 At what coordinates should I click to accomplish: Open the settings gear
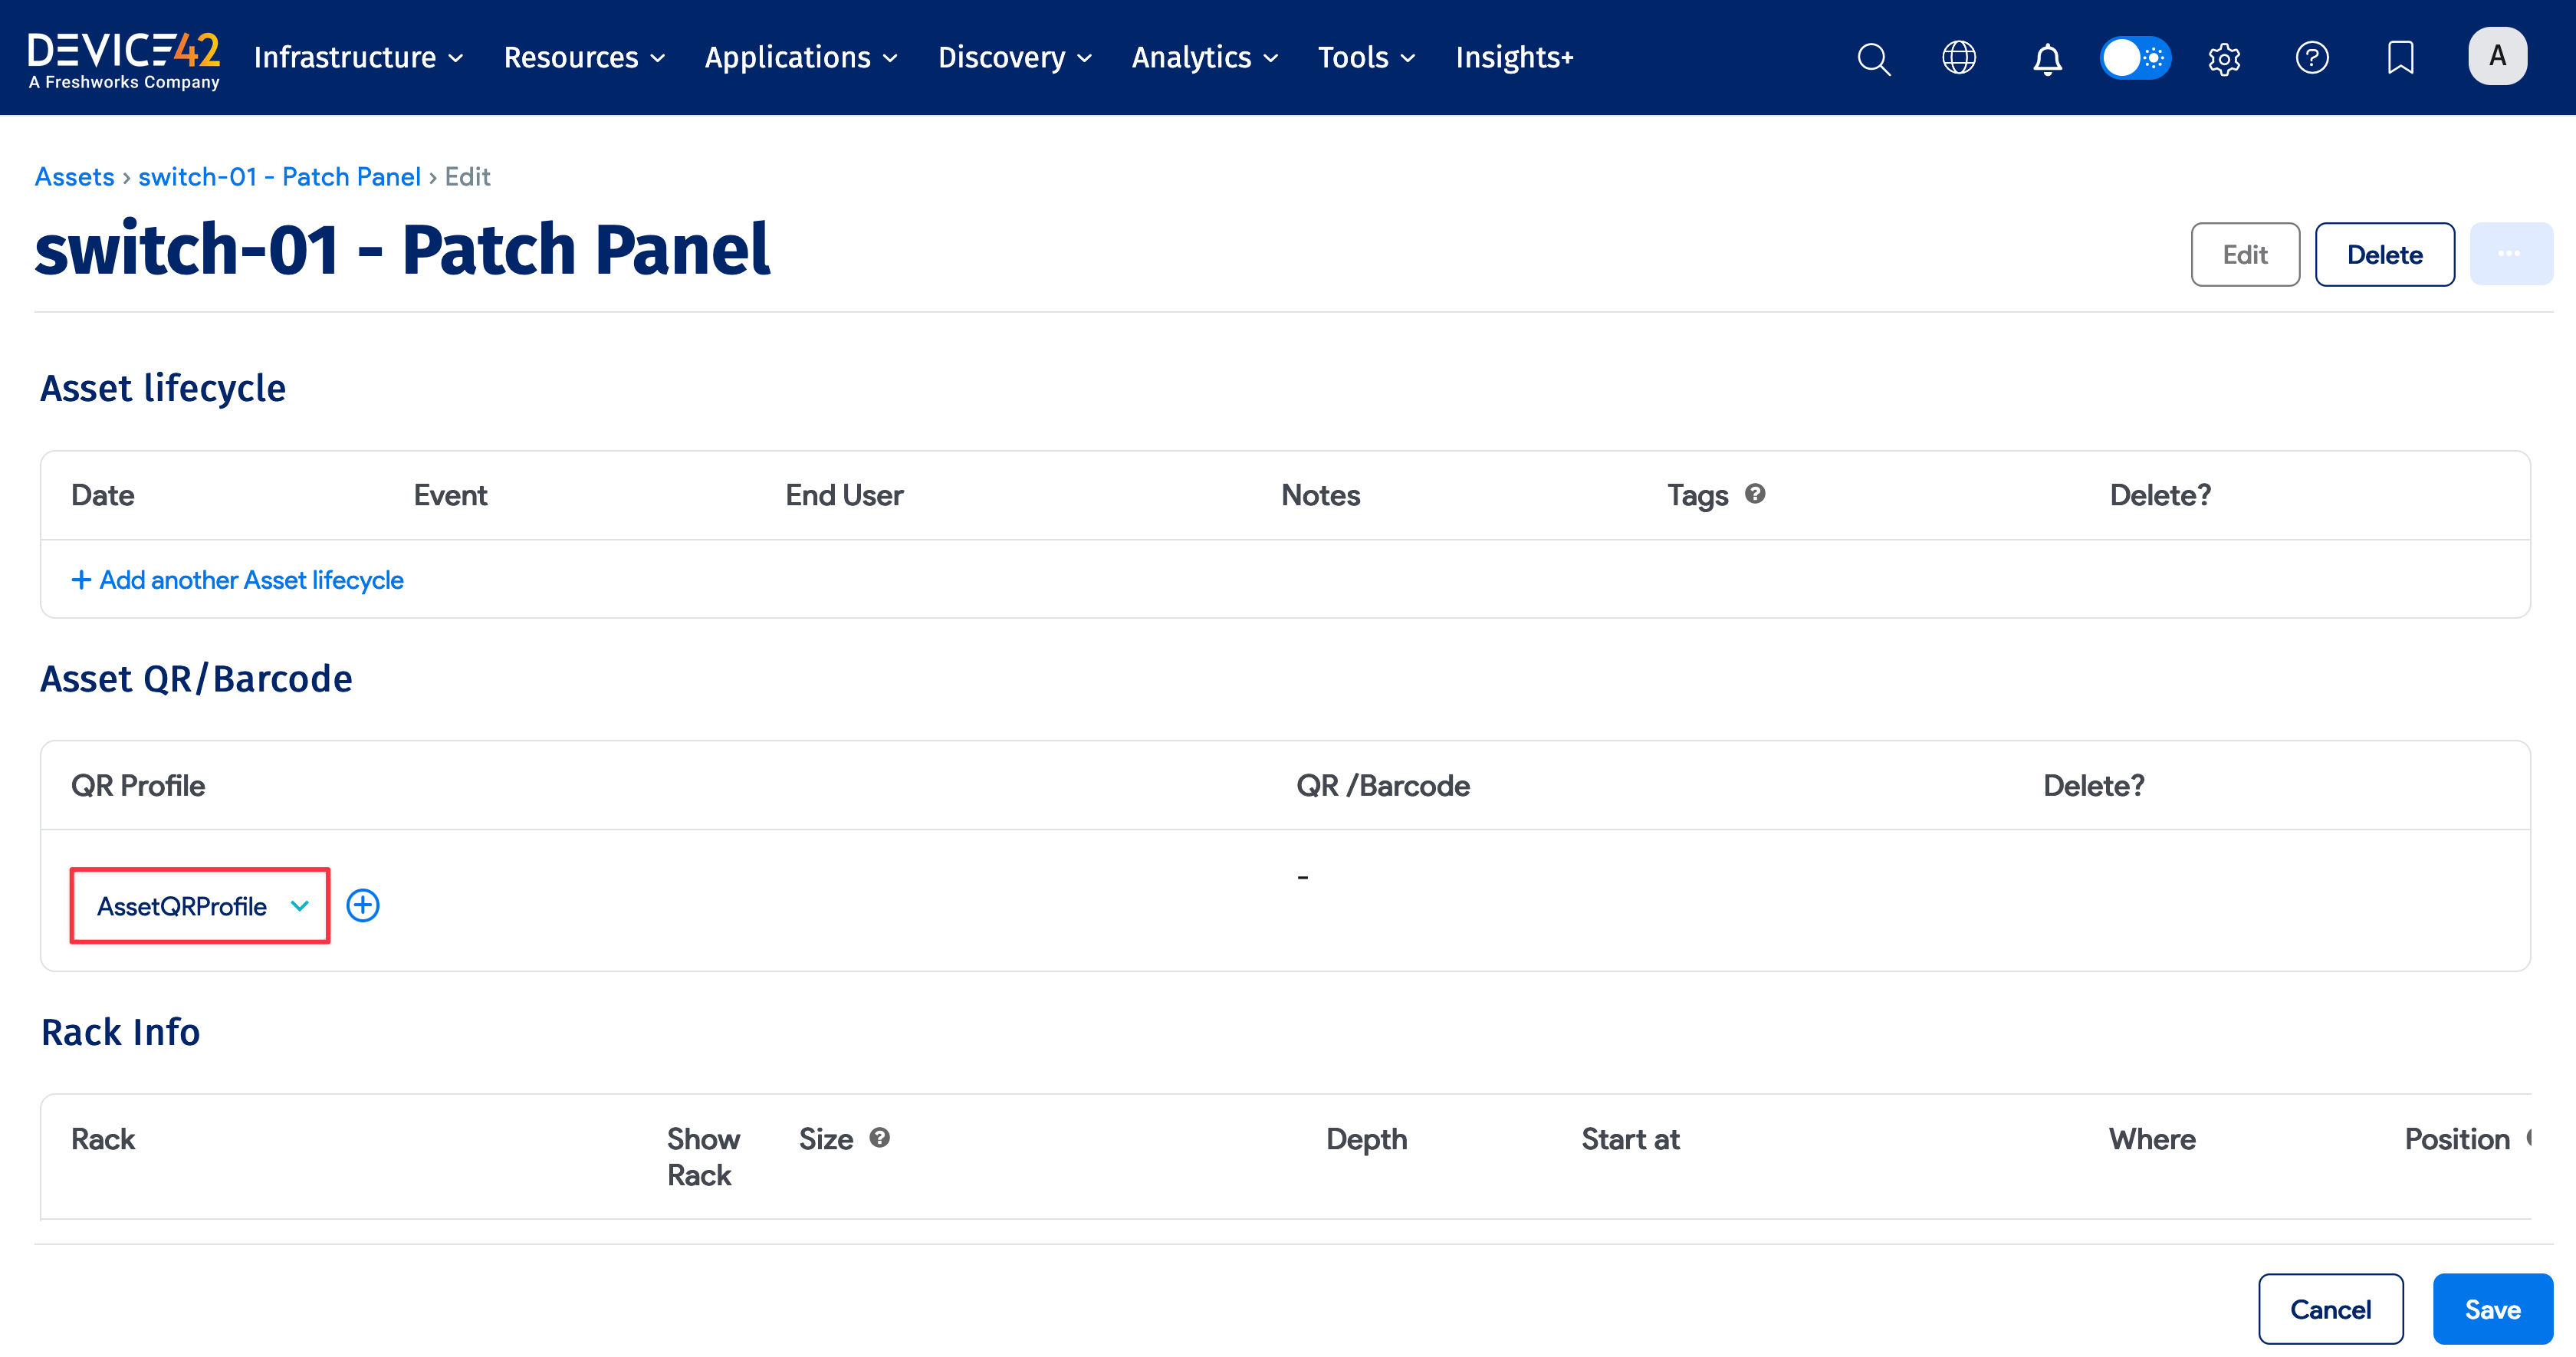2224,58
